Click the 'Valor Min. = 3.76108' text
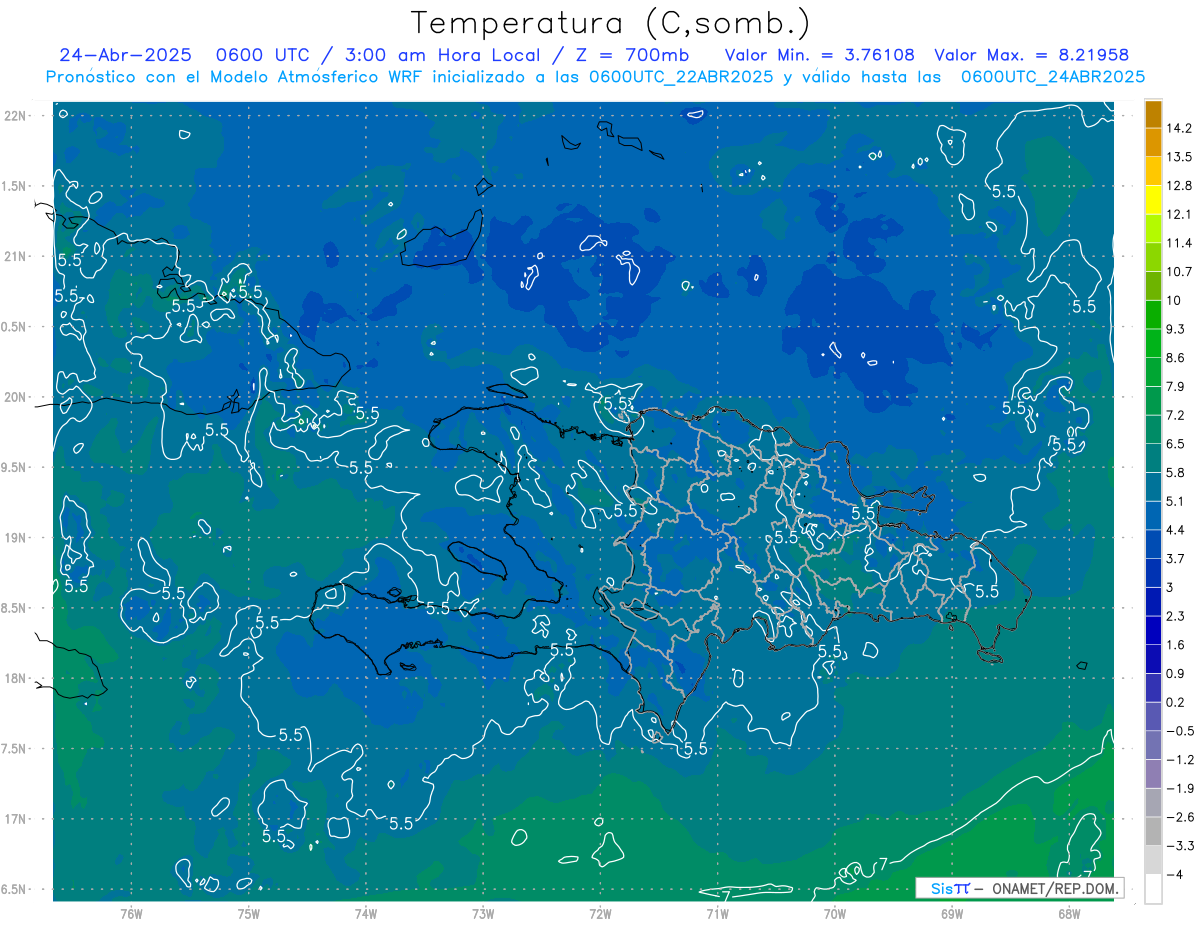Image resolution: width=1200 pixels, height=927 pixels. tap(819, 55)
